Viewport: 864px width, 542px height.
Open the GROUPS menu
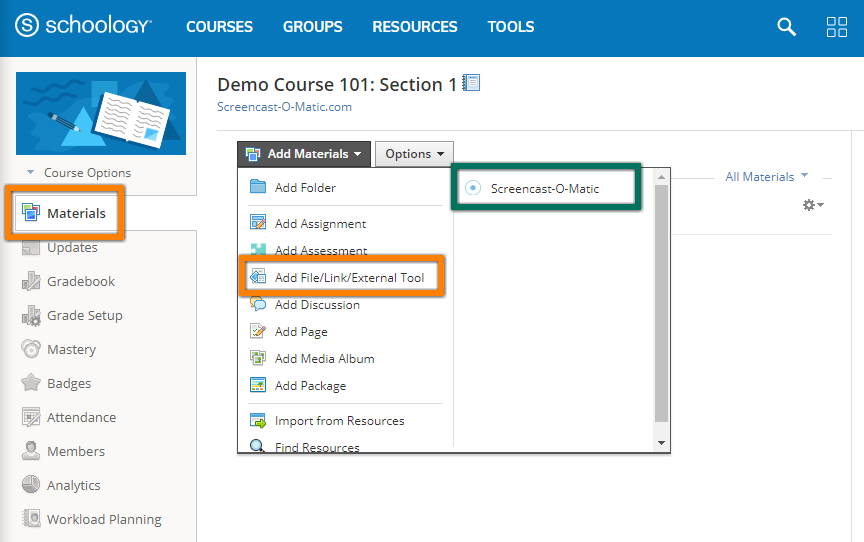tap(312, 26)
